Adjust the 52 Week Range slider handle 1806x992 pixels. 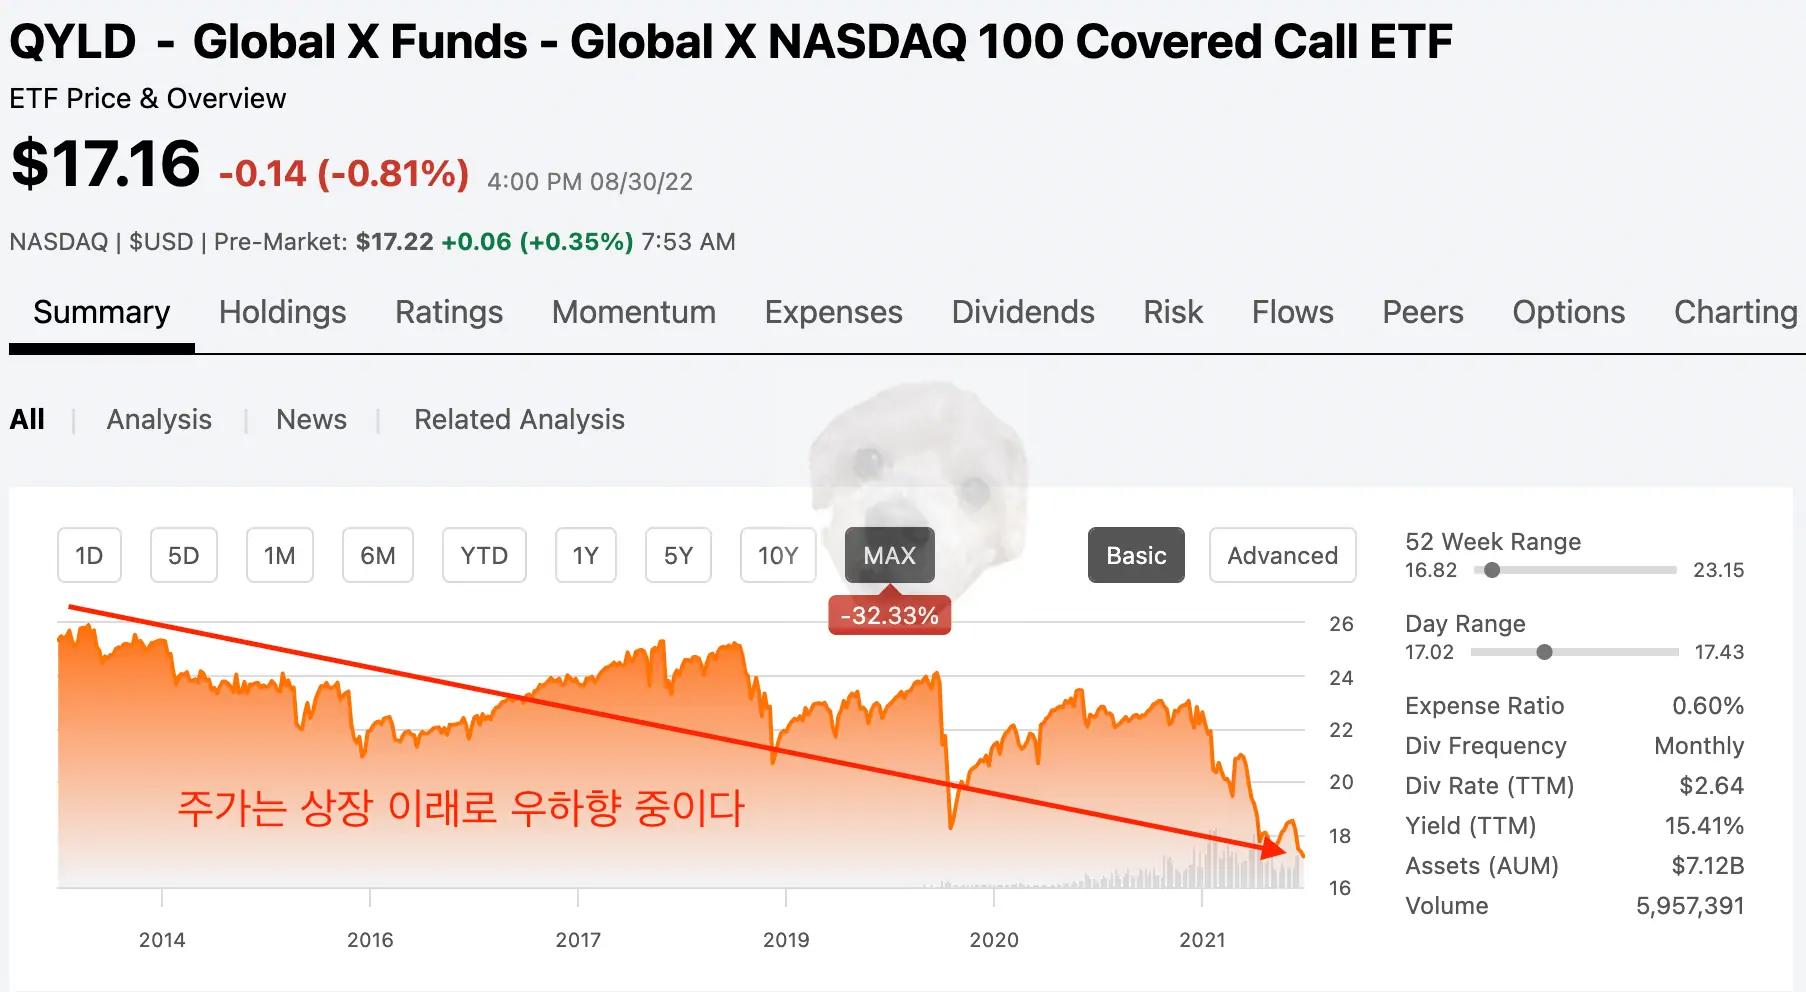1493,570
